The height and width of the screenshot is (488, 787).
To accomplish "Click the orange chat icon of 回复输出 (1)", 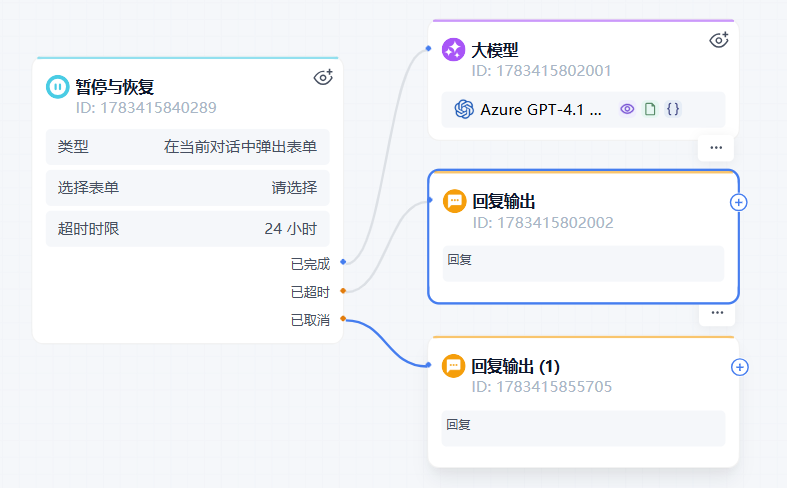I will (453, 366).
